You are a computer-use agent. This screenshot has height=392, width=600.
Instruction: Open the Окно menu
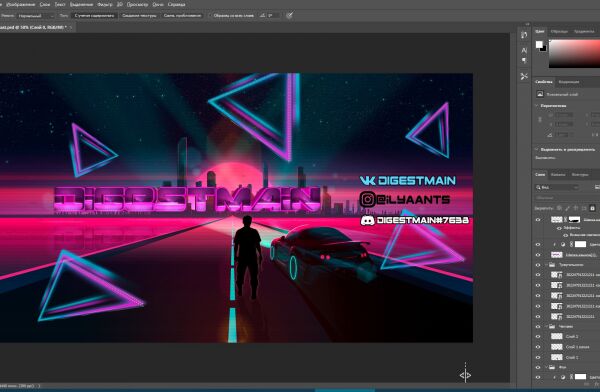point(158,5)
